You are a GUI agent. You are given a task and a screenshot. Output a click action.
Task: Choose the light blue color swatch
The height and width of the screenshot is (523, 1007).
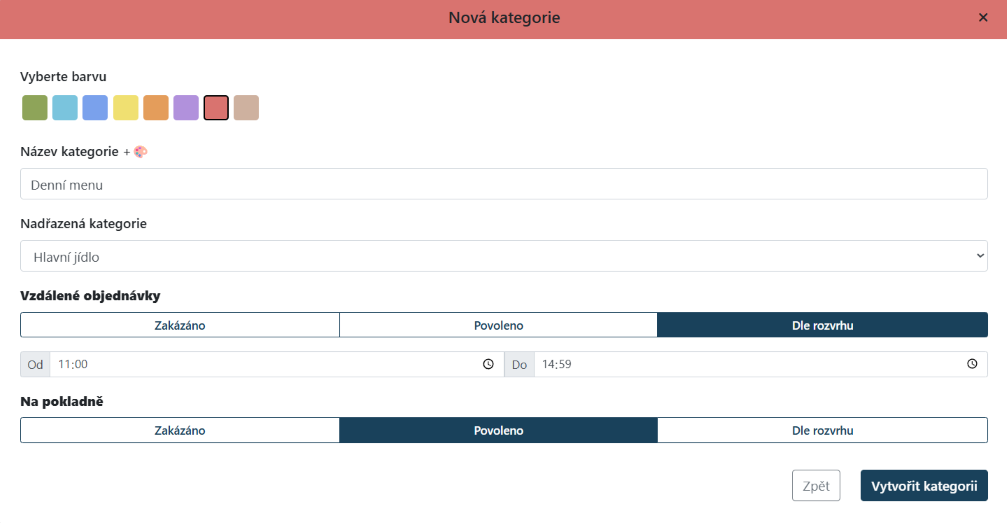click(65, 108)
